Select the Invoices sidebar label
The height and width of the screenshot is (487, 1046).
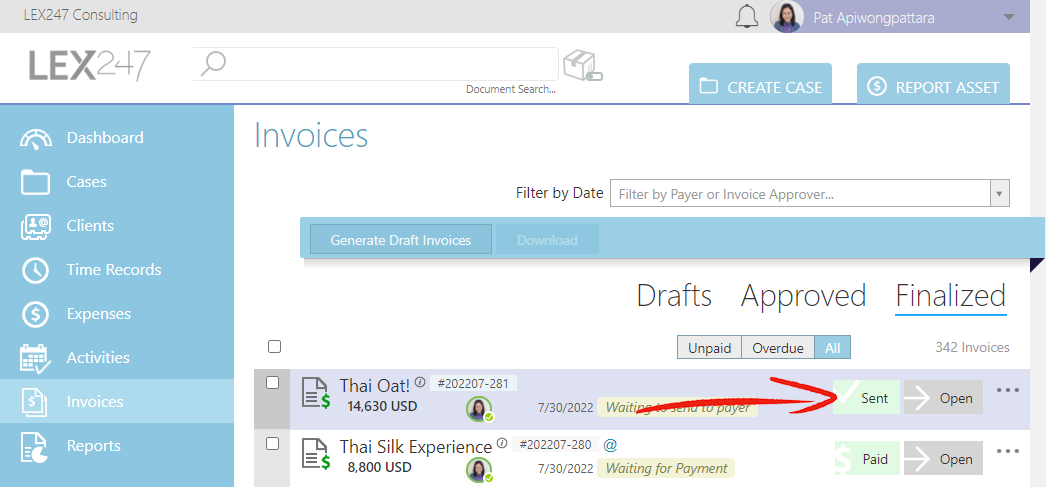[x=95, y=402]
